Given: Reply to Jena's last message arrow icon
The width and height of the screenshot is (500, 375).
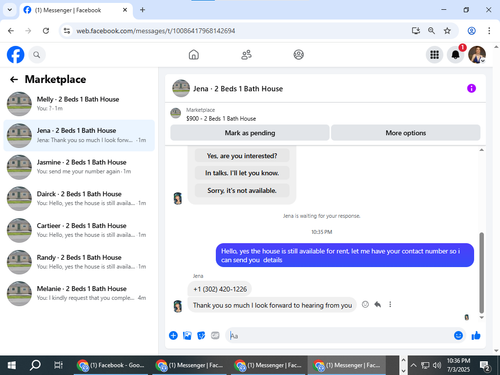Looking at the screenshot, I should (378, 304).
